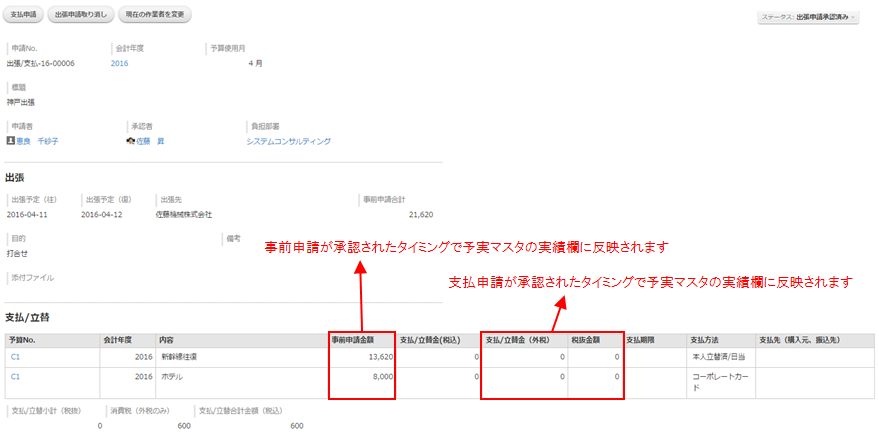Click the applicant user icon
Image resolution: width=879 pixels, height=435 pixels.
click(10, 141)
